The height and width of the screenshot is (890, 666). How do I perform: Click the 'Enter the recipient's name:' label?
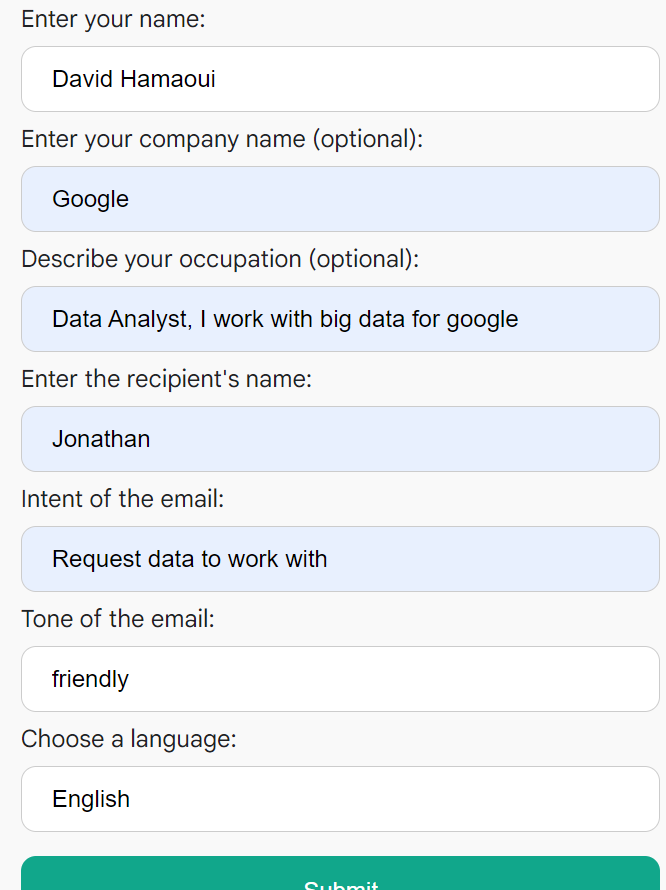(x=166, y=379)
